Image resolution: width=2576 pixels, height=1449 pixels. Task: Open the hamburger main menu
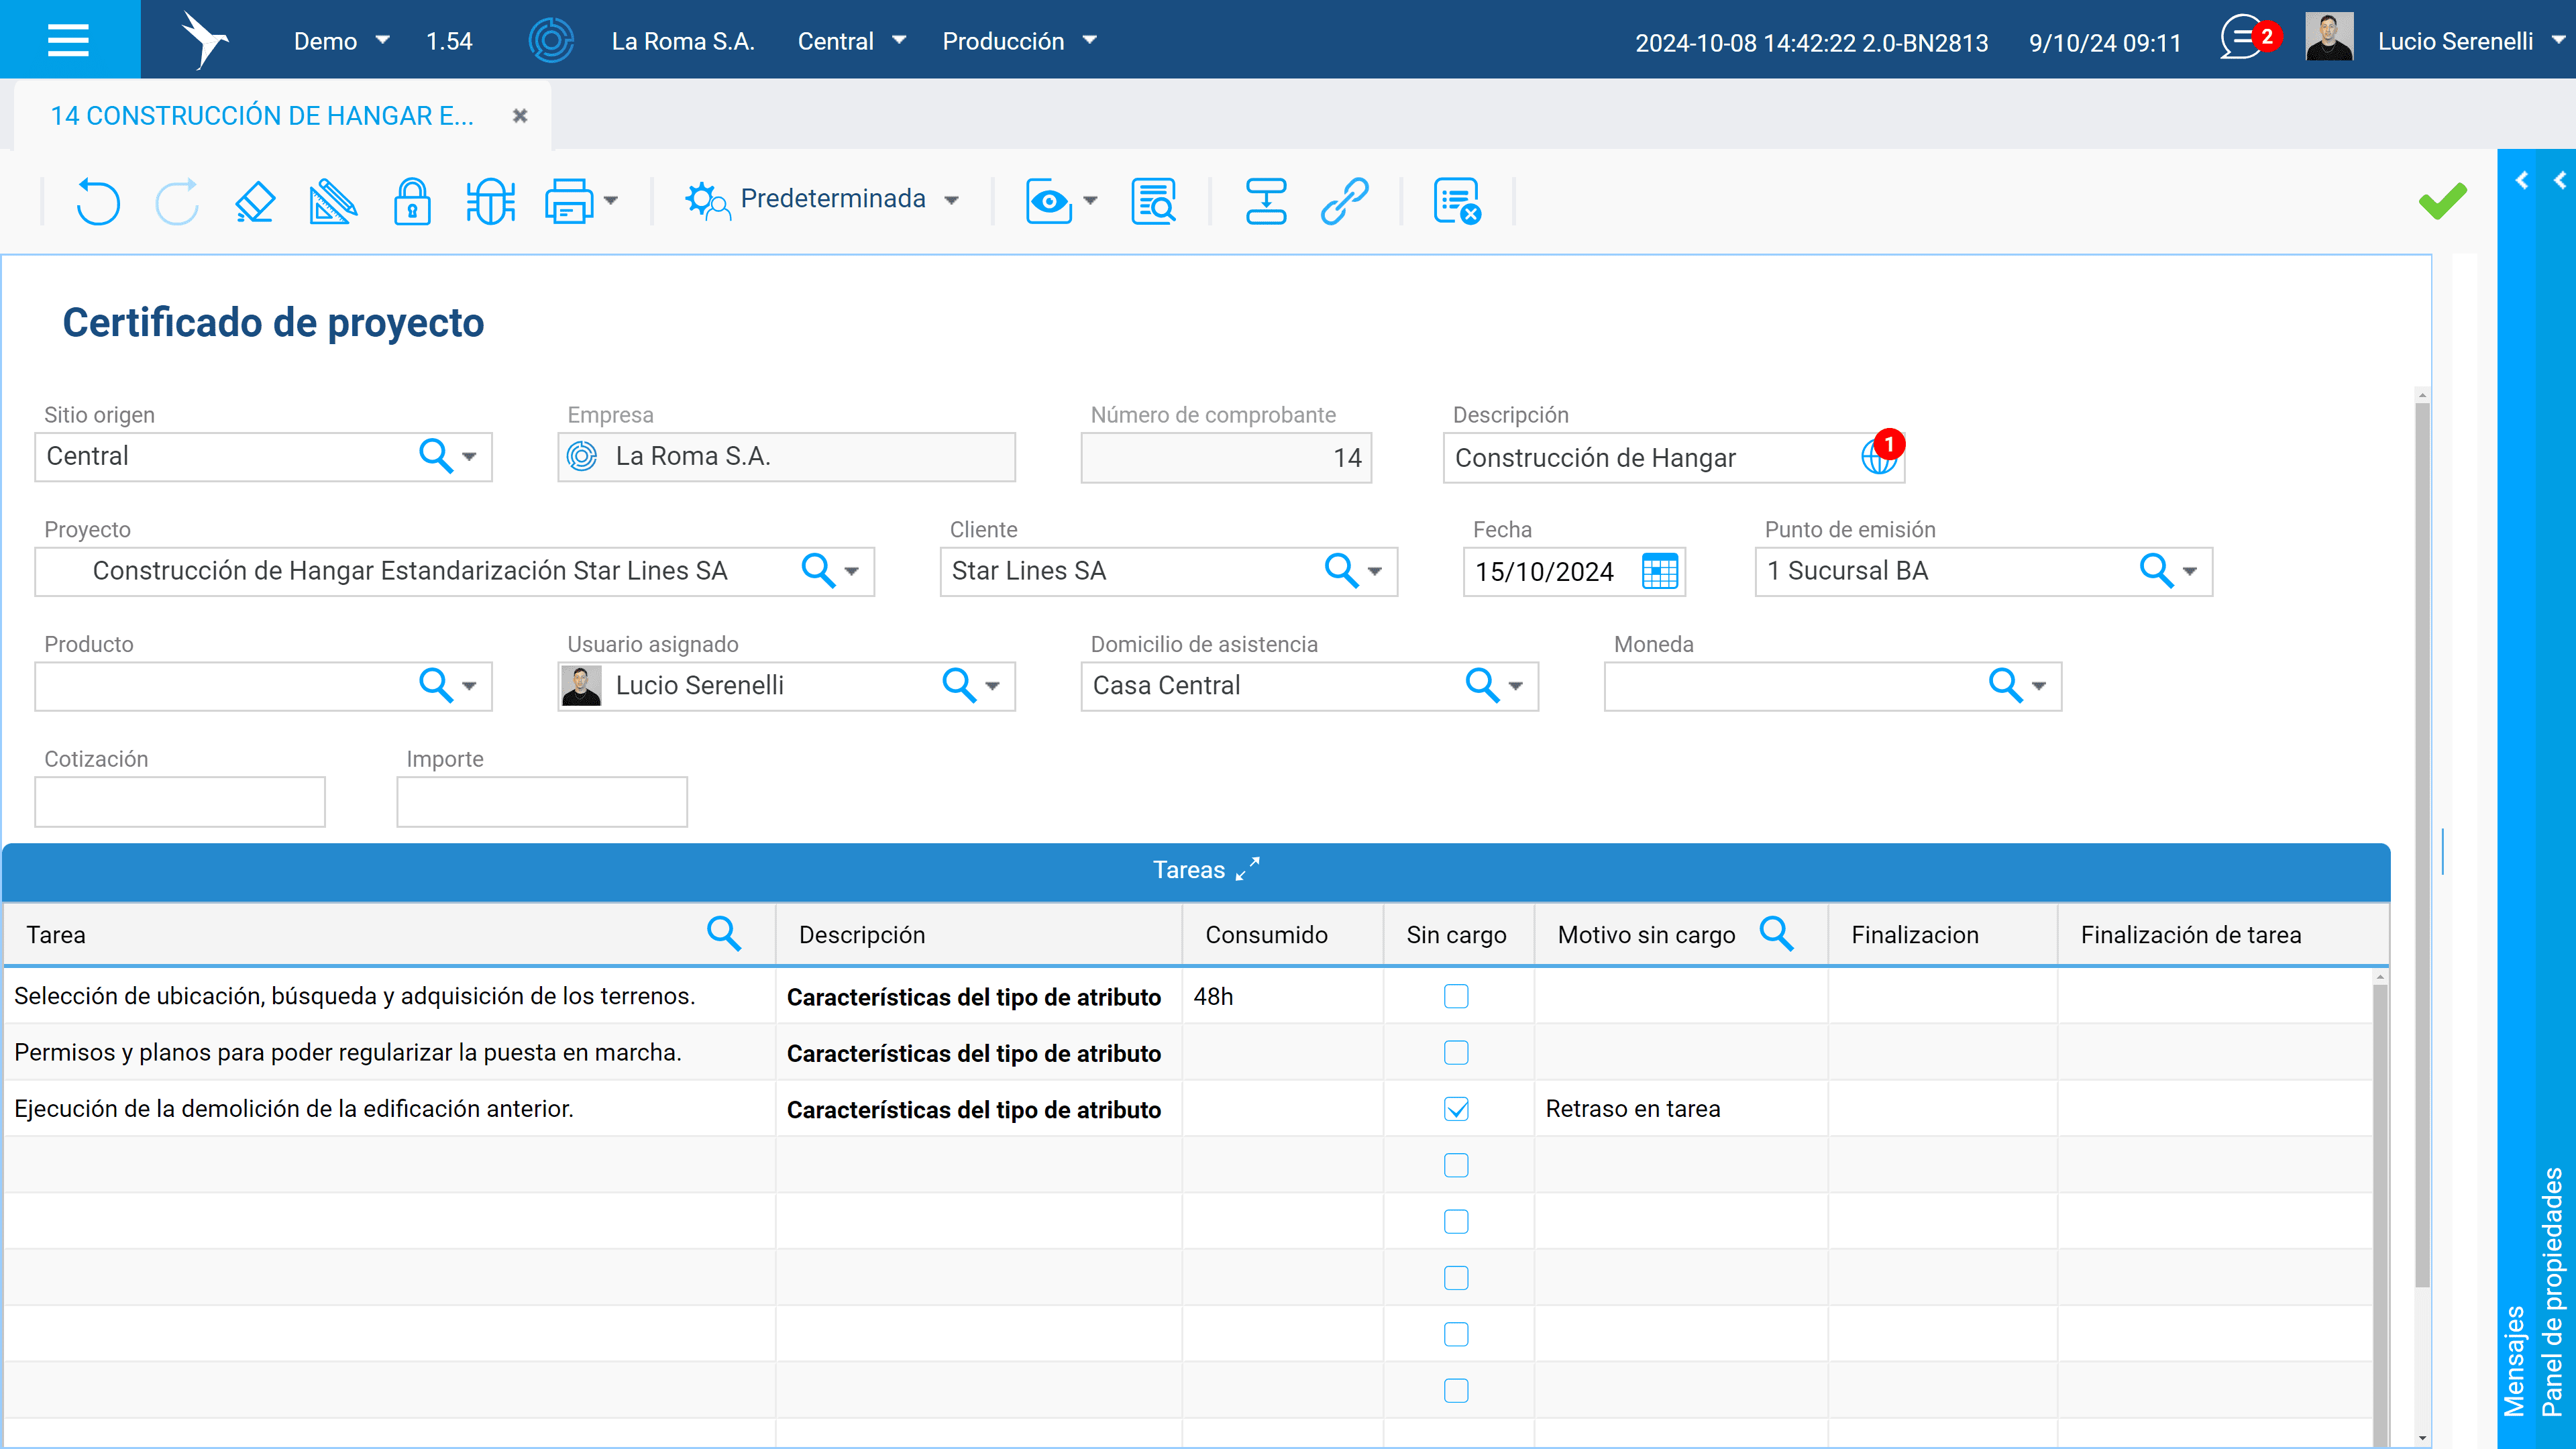(69, 40)
